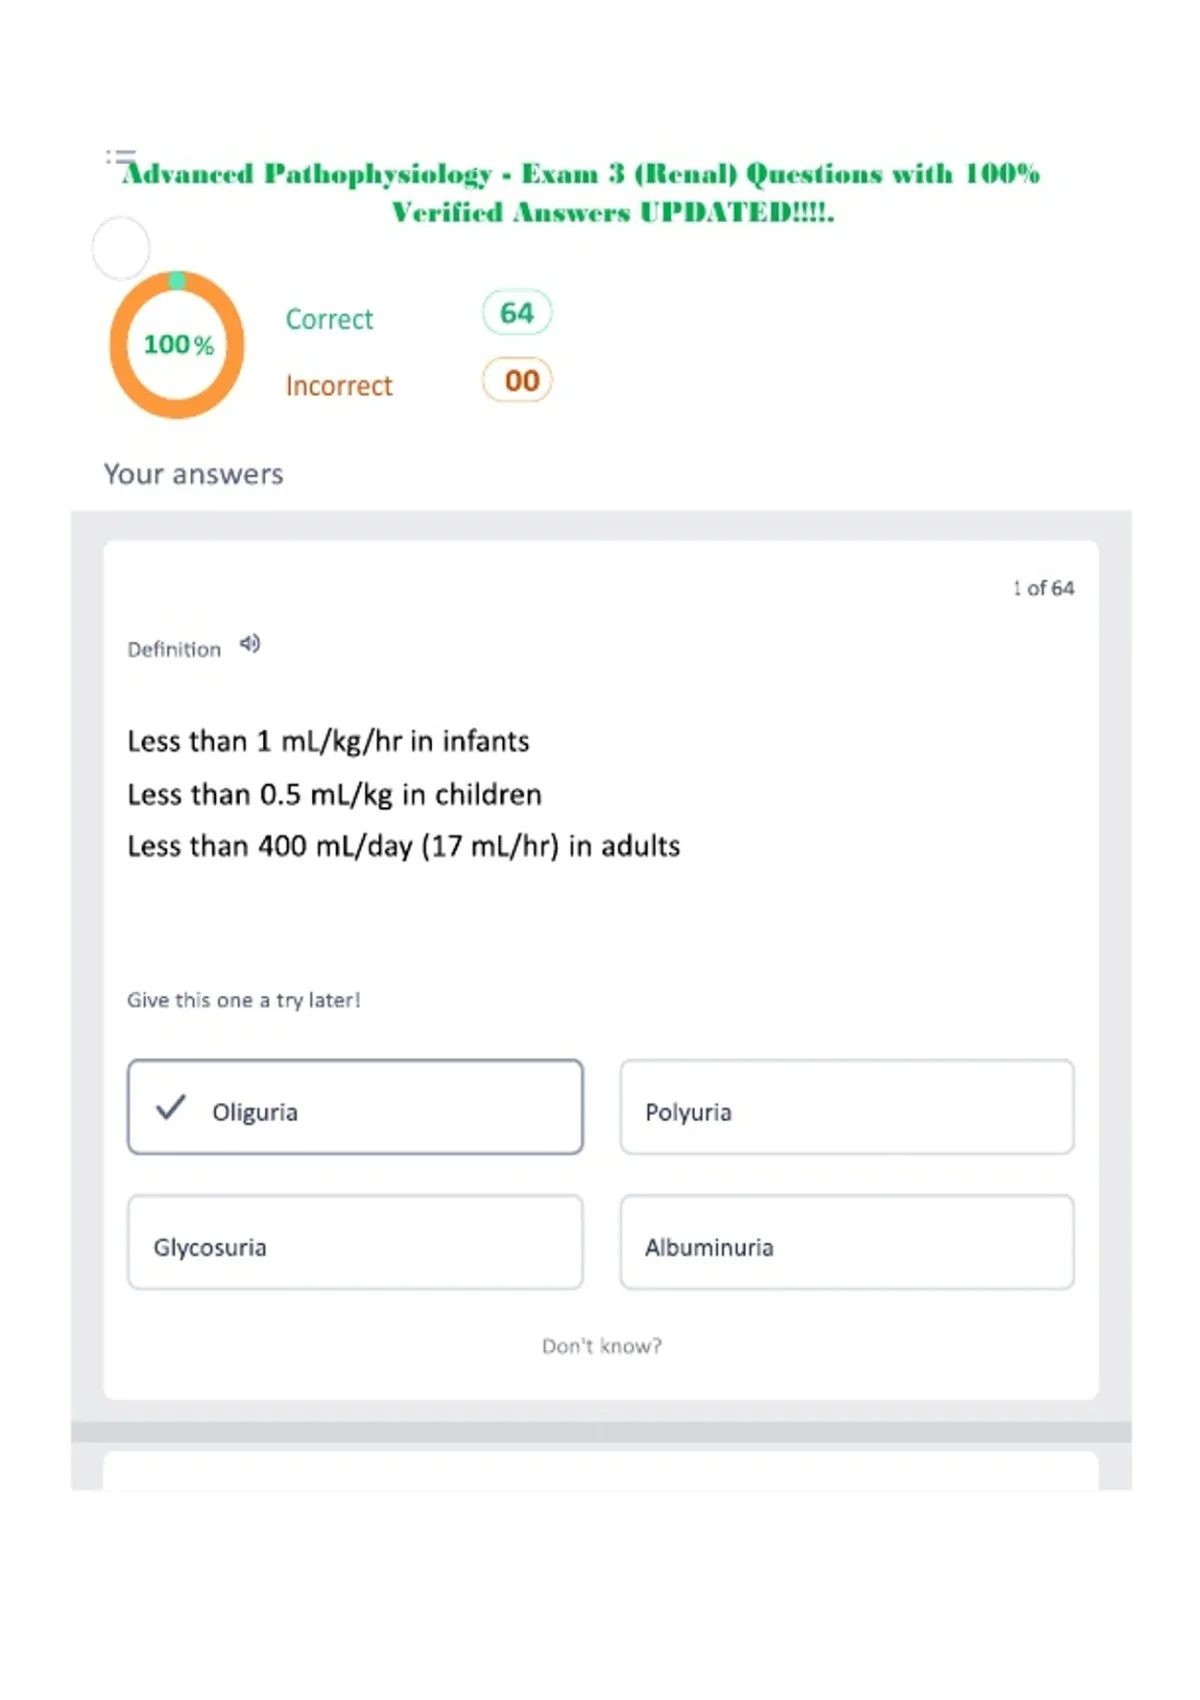The height and width of the screenshot is (1700, 1200).
Task: Click the Correct count badge 64
Action: click(517, 313)
